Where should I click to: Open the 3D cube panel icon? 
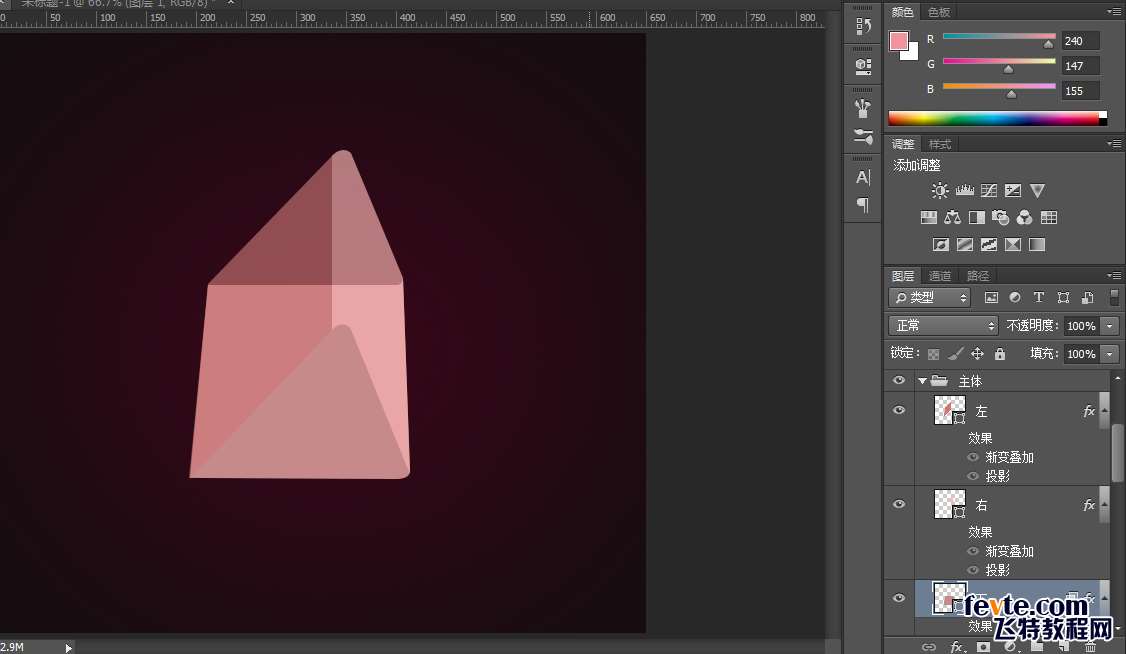(863, 66)
